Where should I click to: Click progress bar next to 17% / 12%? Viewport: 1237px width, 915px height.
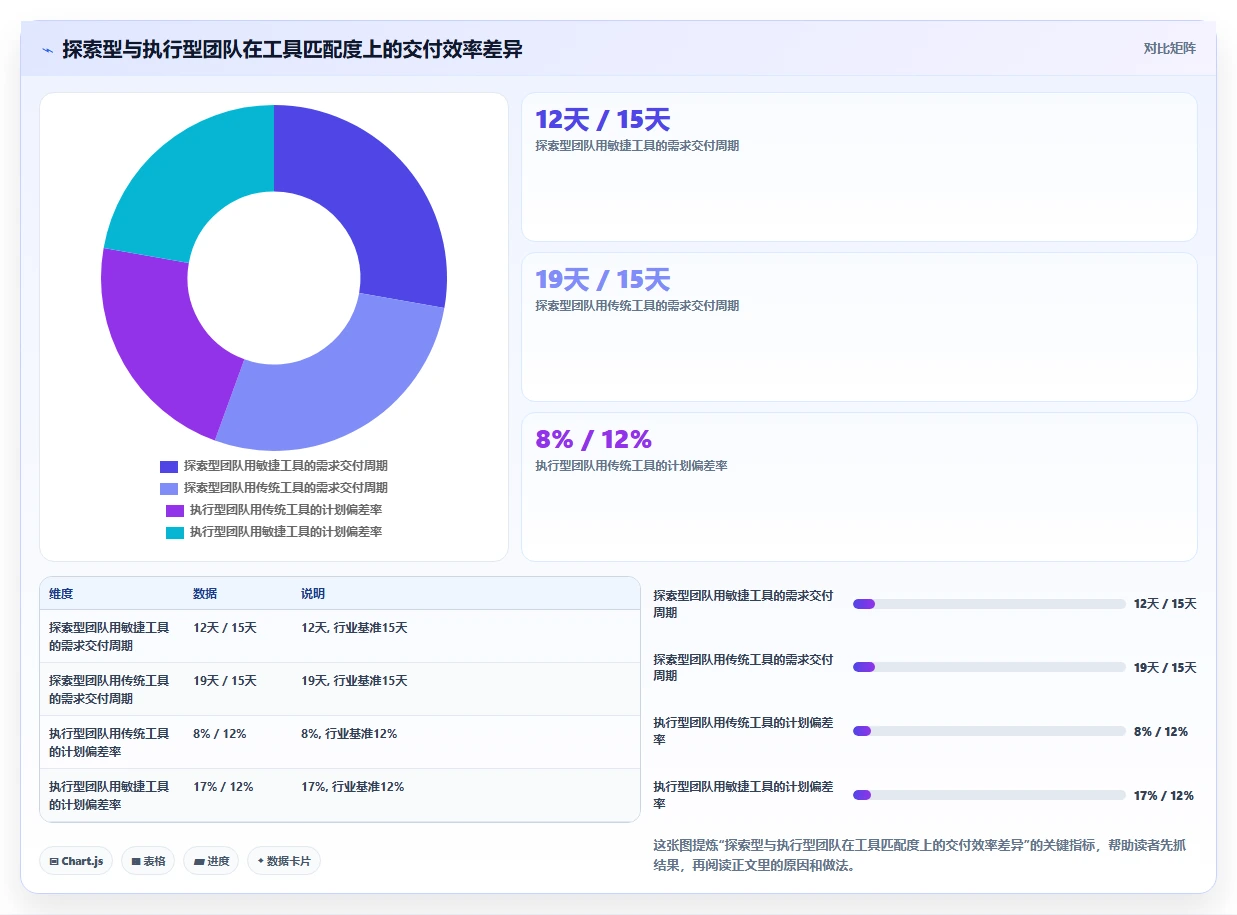coord(989,795)
